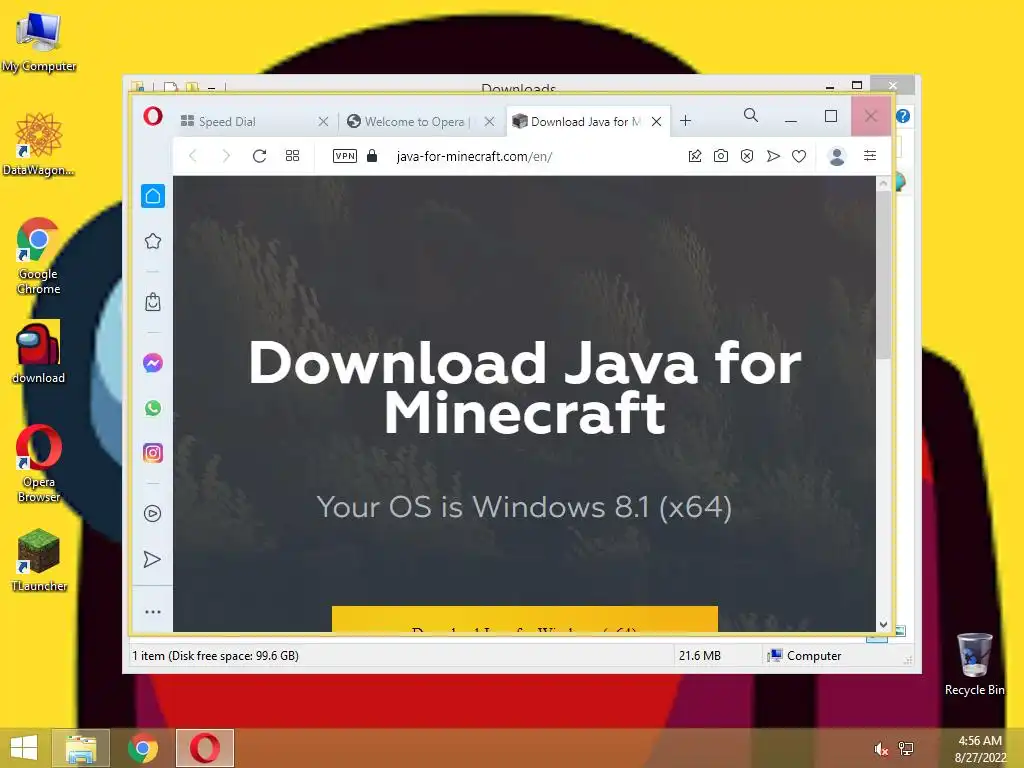Open sidebar Player icon

(152, 514)
